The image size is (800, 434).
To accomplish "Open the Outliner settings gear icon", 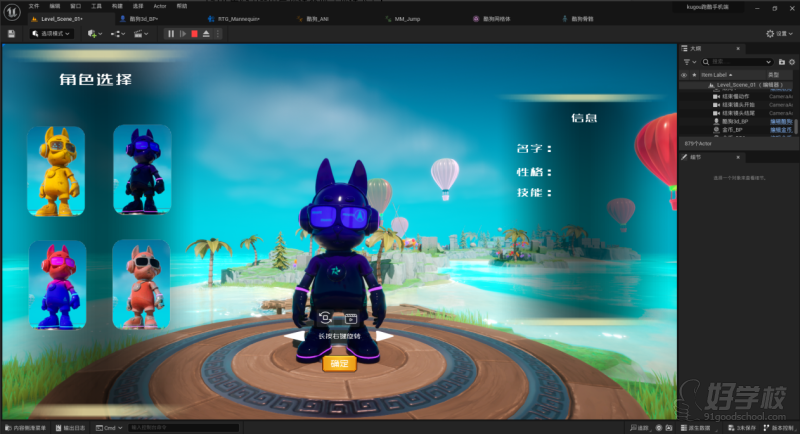I will click(x=793, y=61).
